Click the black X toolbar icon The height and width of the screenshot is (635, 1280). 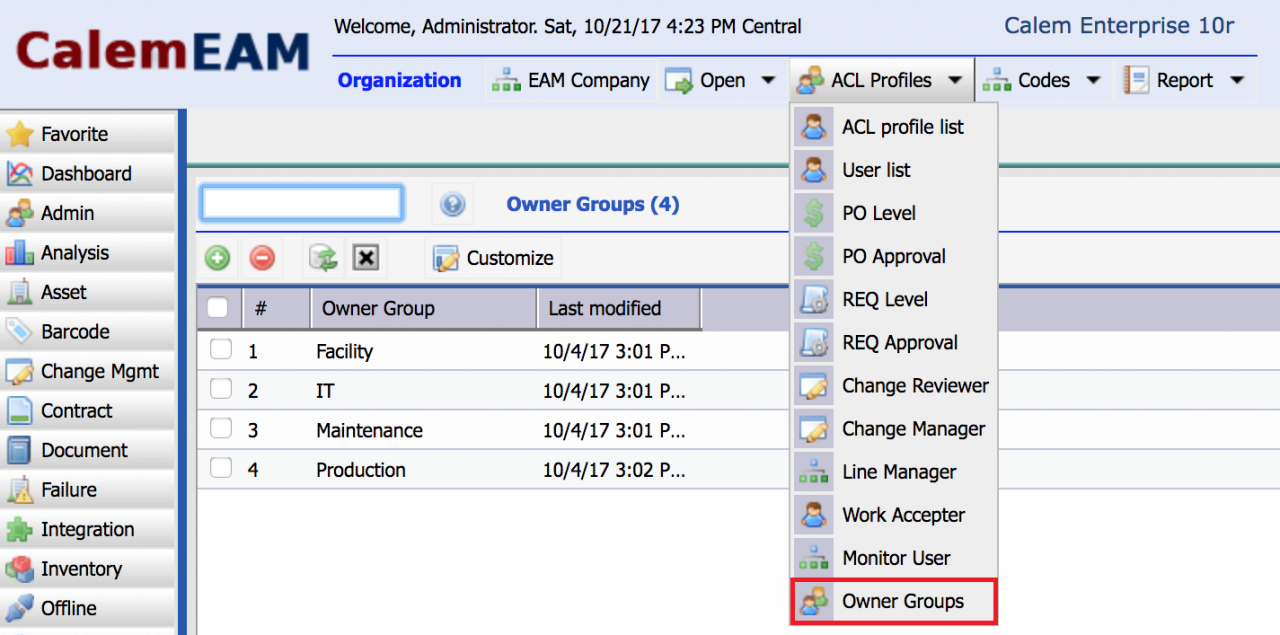367,258
